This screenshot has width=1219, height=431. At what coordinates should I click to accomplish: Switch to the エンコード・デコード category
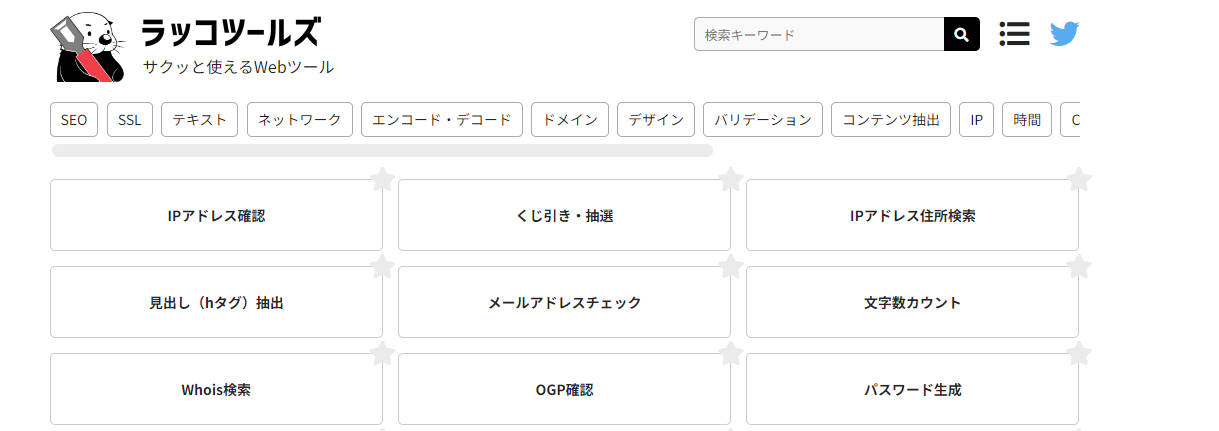click(442, 120)
